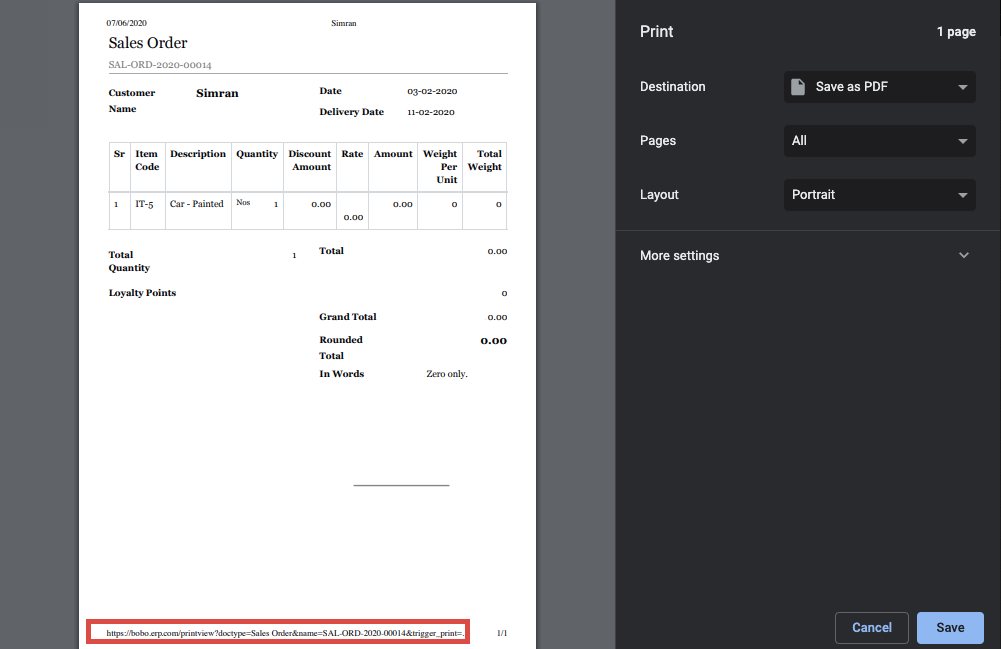
Task: Click the Zero only. amount in words
Action: point(447,374)
